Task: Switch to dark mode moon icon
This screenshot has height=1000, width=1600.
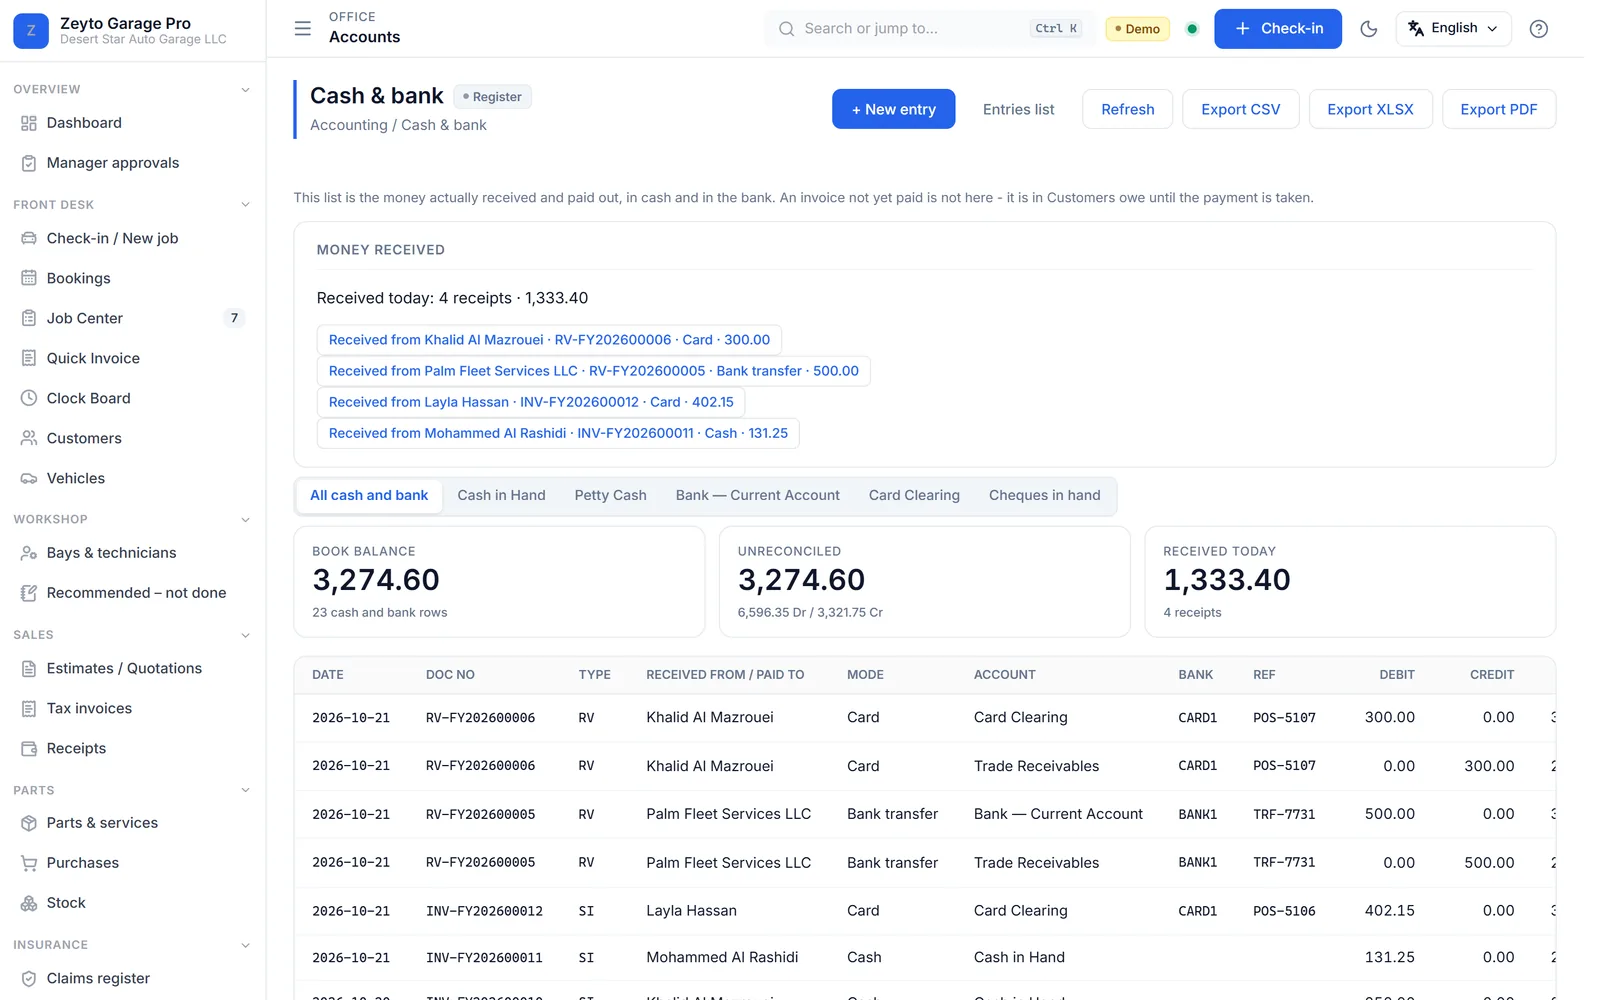Action: pyautogui.click(x=1369, y=29)
